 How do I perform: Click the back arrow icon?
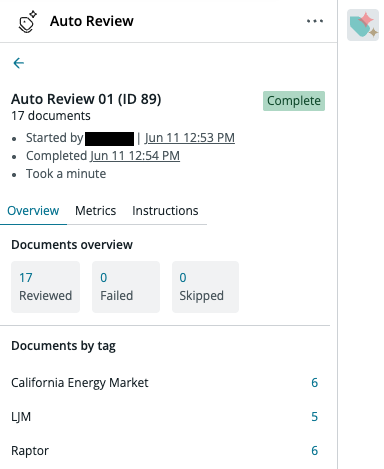[19, 63]
